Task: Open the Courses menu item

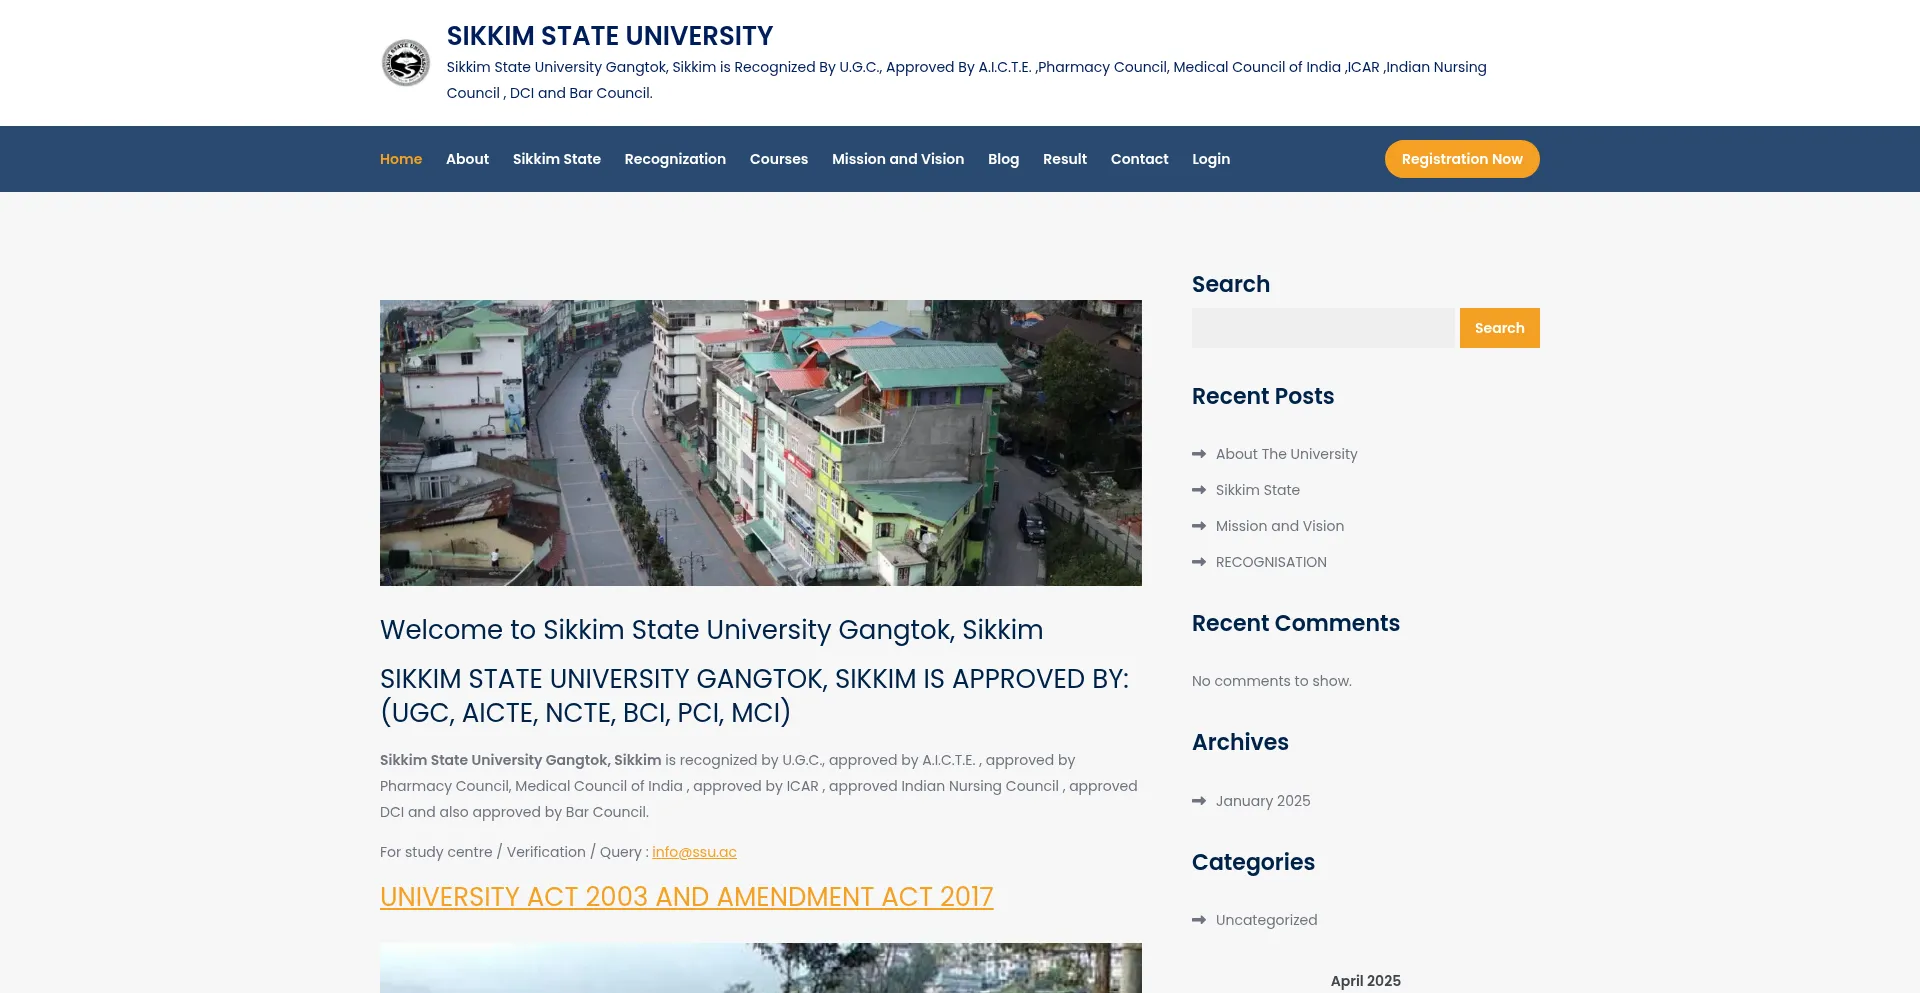Action: pyautogui.click(x=779, y=159)
